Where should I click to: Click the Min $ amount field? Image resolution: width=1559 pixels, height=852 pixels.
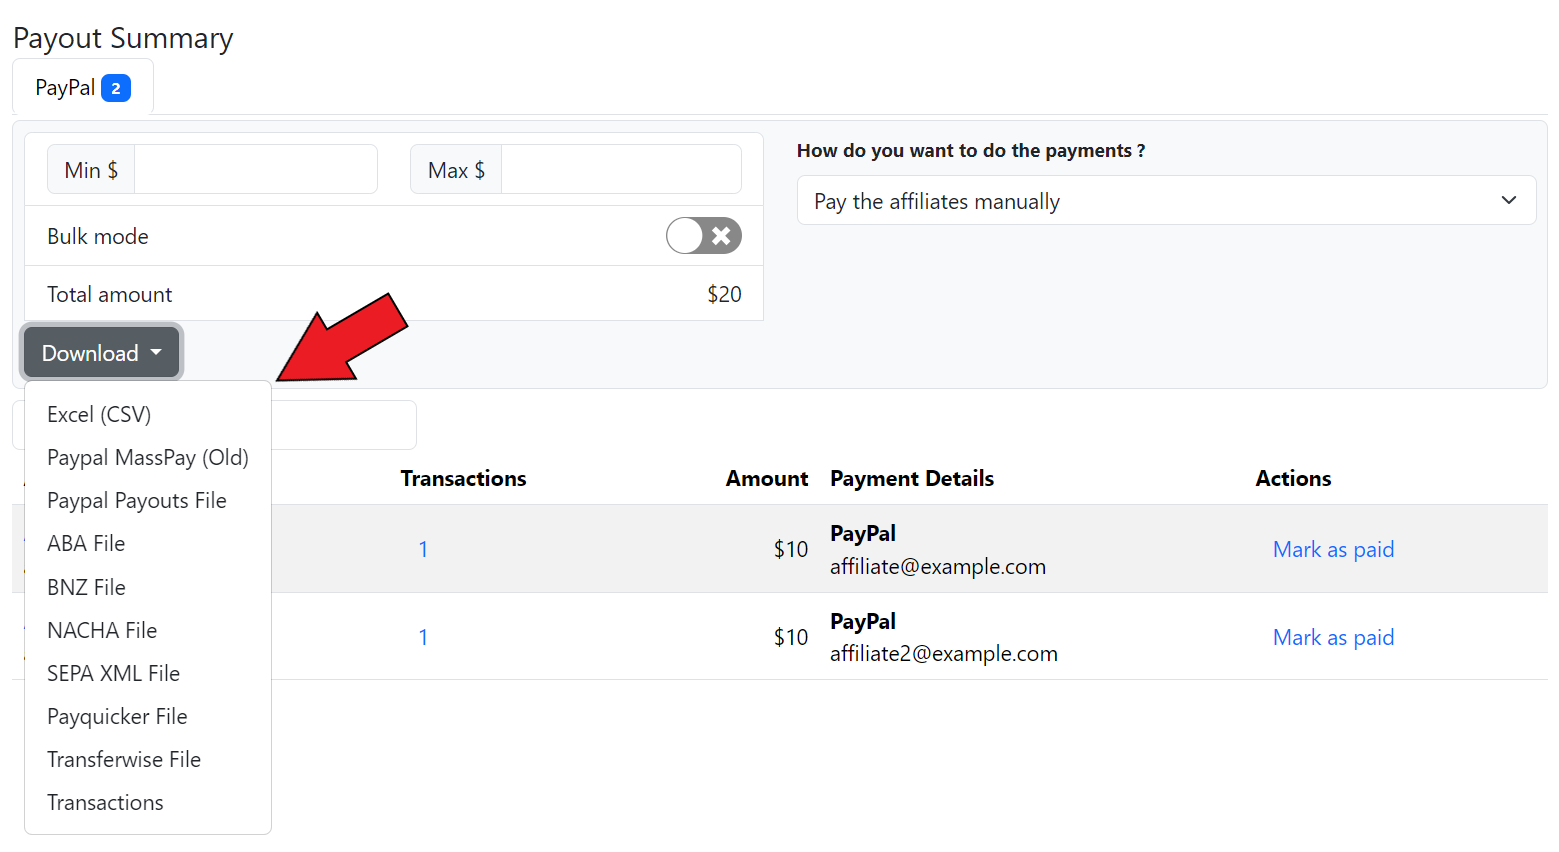pyautogui.click(x=255, y=170)
